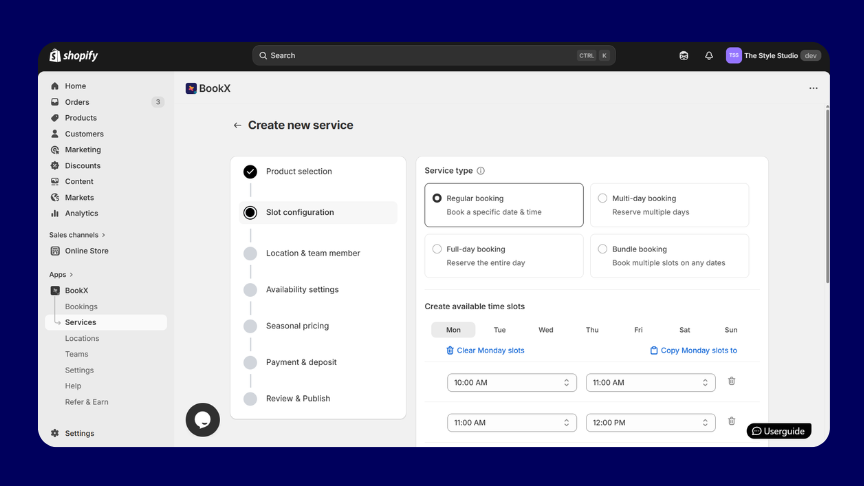Click the Service type info icon
The height and width of the screenshot is (486, 864).
click(x=480, y=171)
